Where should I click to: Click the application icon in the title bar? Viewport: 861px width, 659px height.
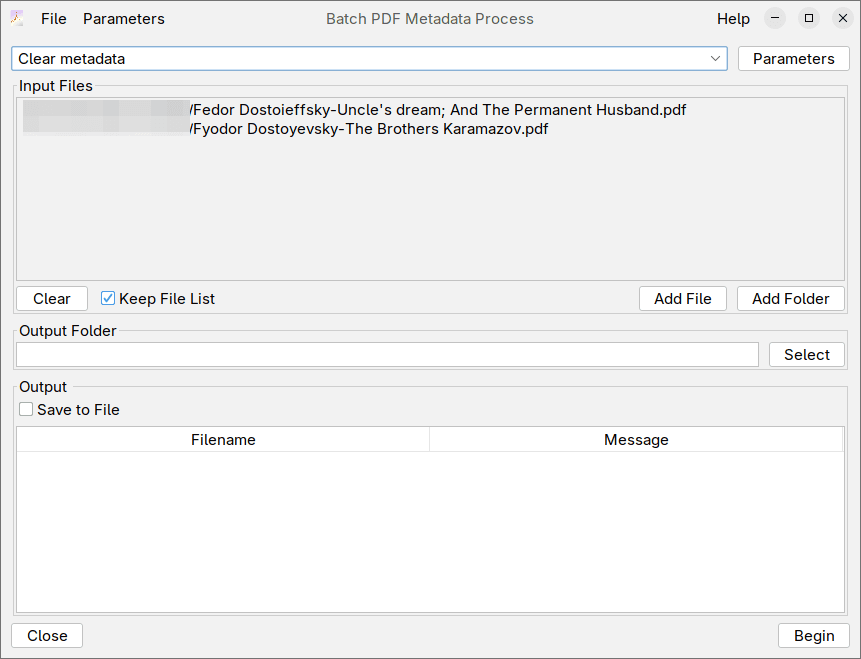(15, 18)
